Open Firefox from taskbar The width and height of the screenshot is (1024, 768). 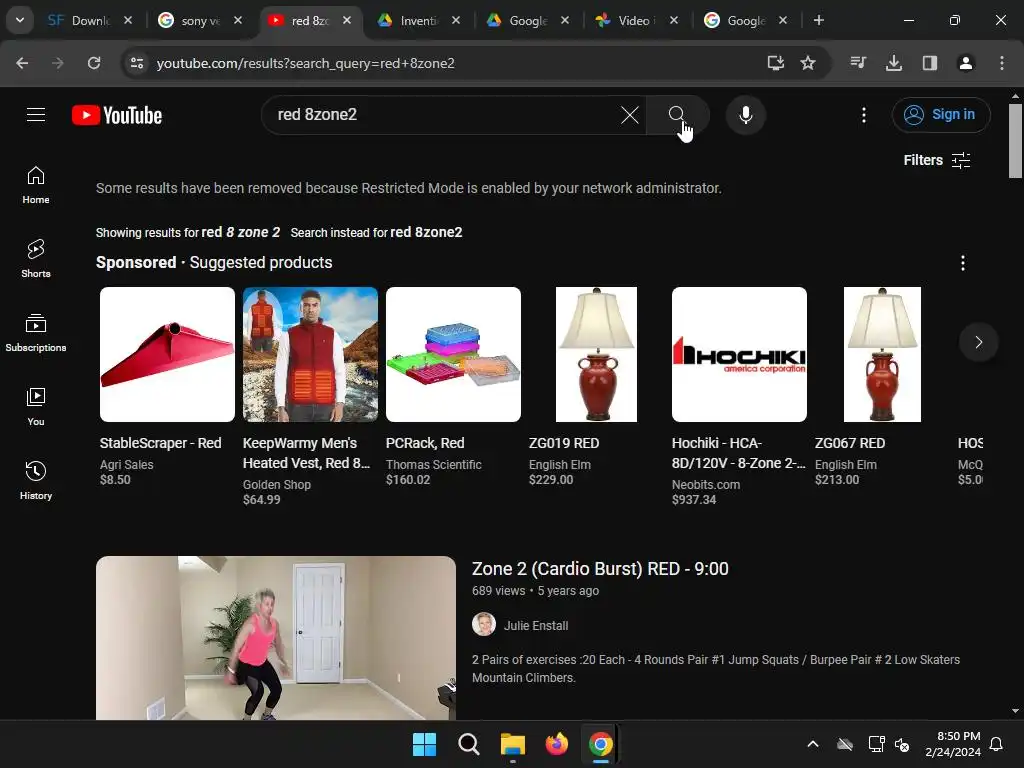(556, 744)
